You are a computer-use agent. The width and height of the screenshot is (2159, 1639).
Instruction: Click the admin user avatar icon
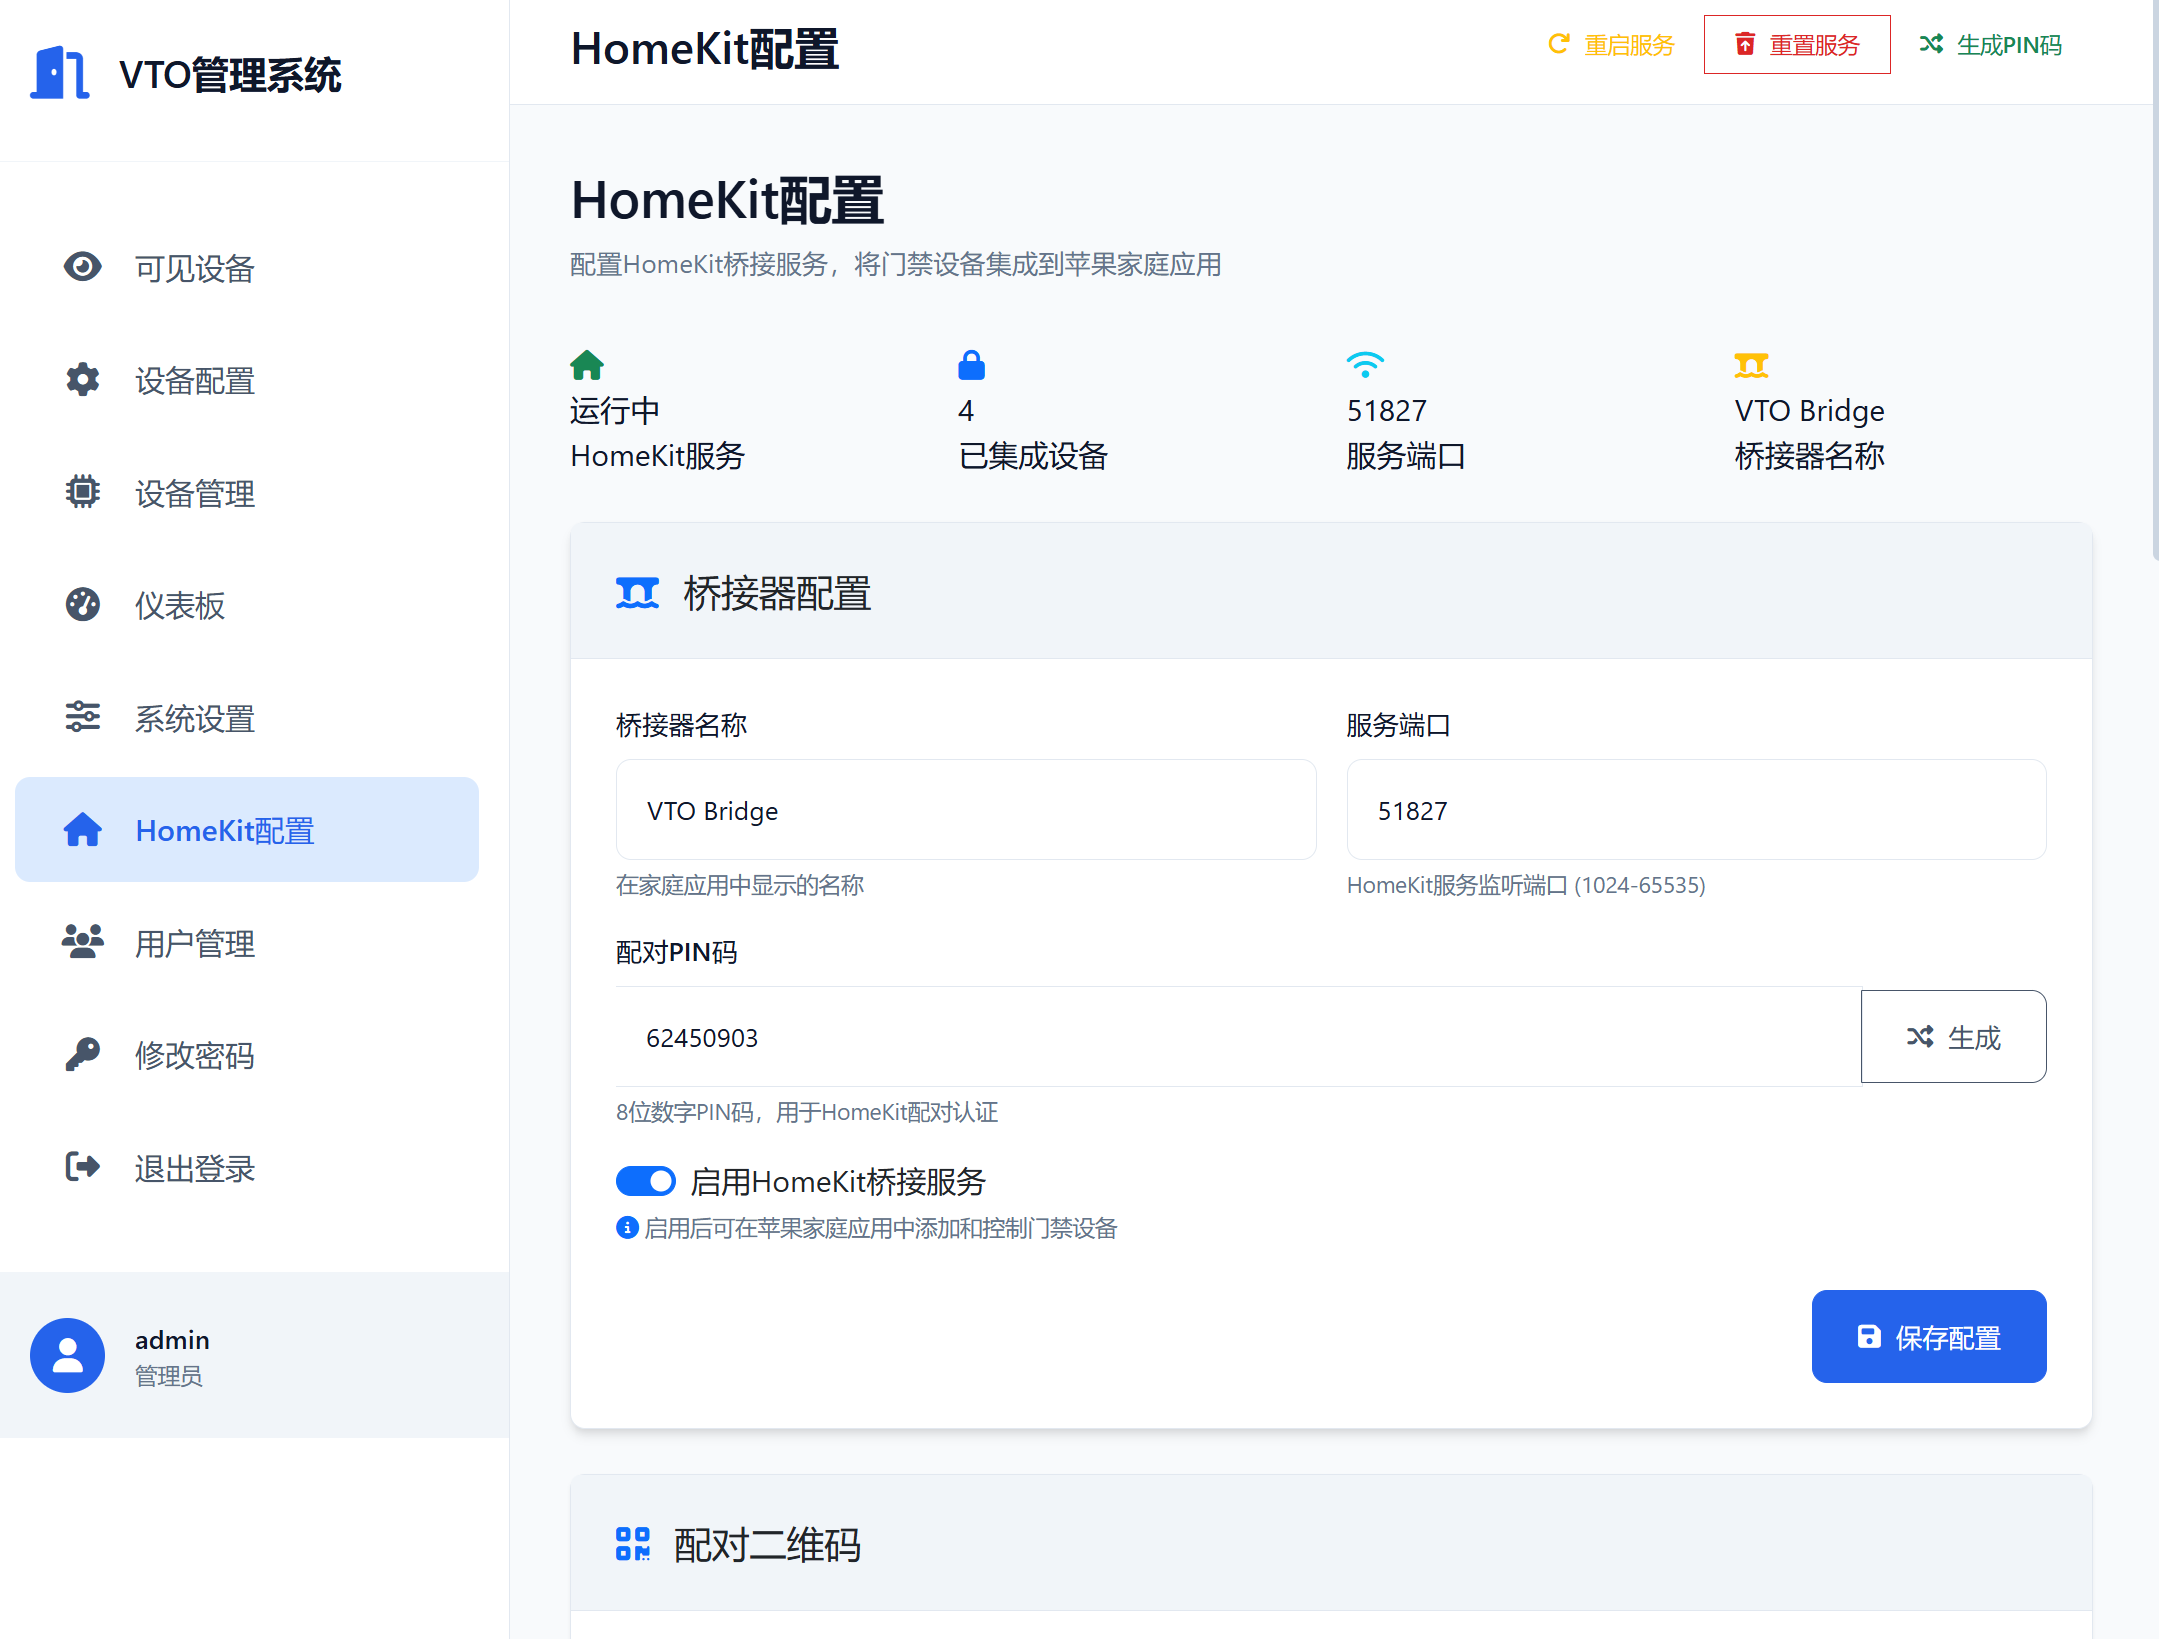67,1355
